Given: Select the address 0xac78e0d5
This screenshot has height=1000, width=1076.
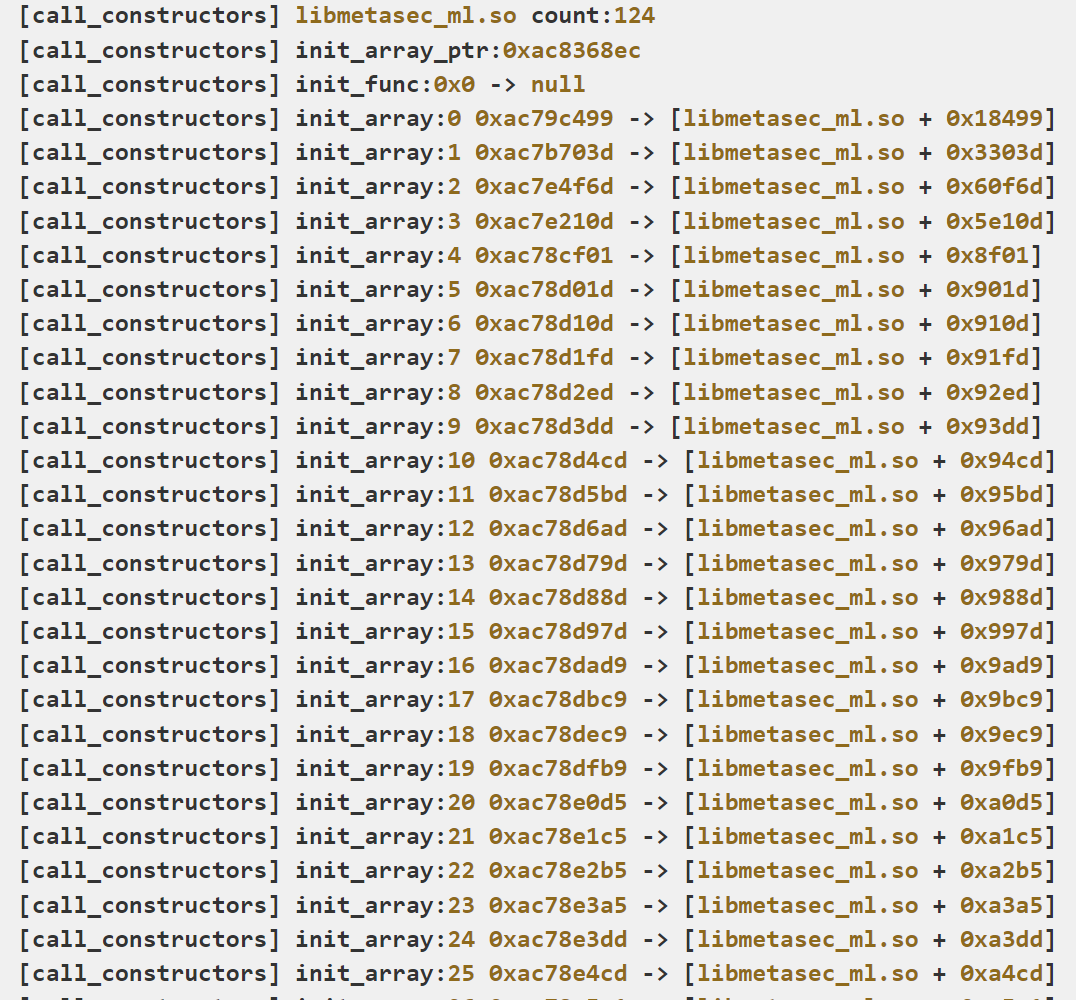Looking at the screenshot, I should tap(558, 802).
